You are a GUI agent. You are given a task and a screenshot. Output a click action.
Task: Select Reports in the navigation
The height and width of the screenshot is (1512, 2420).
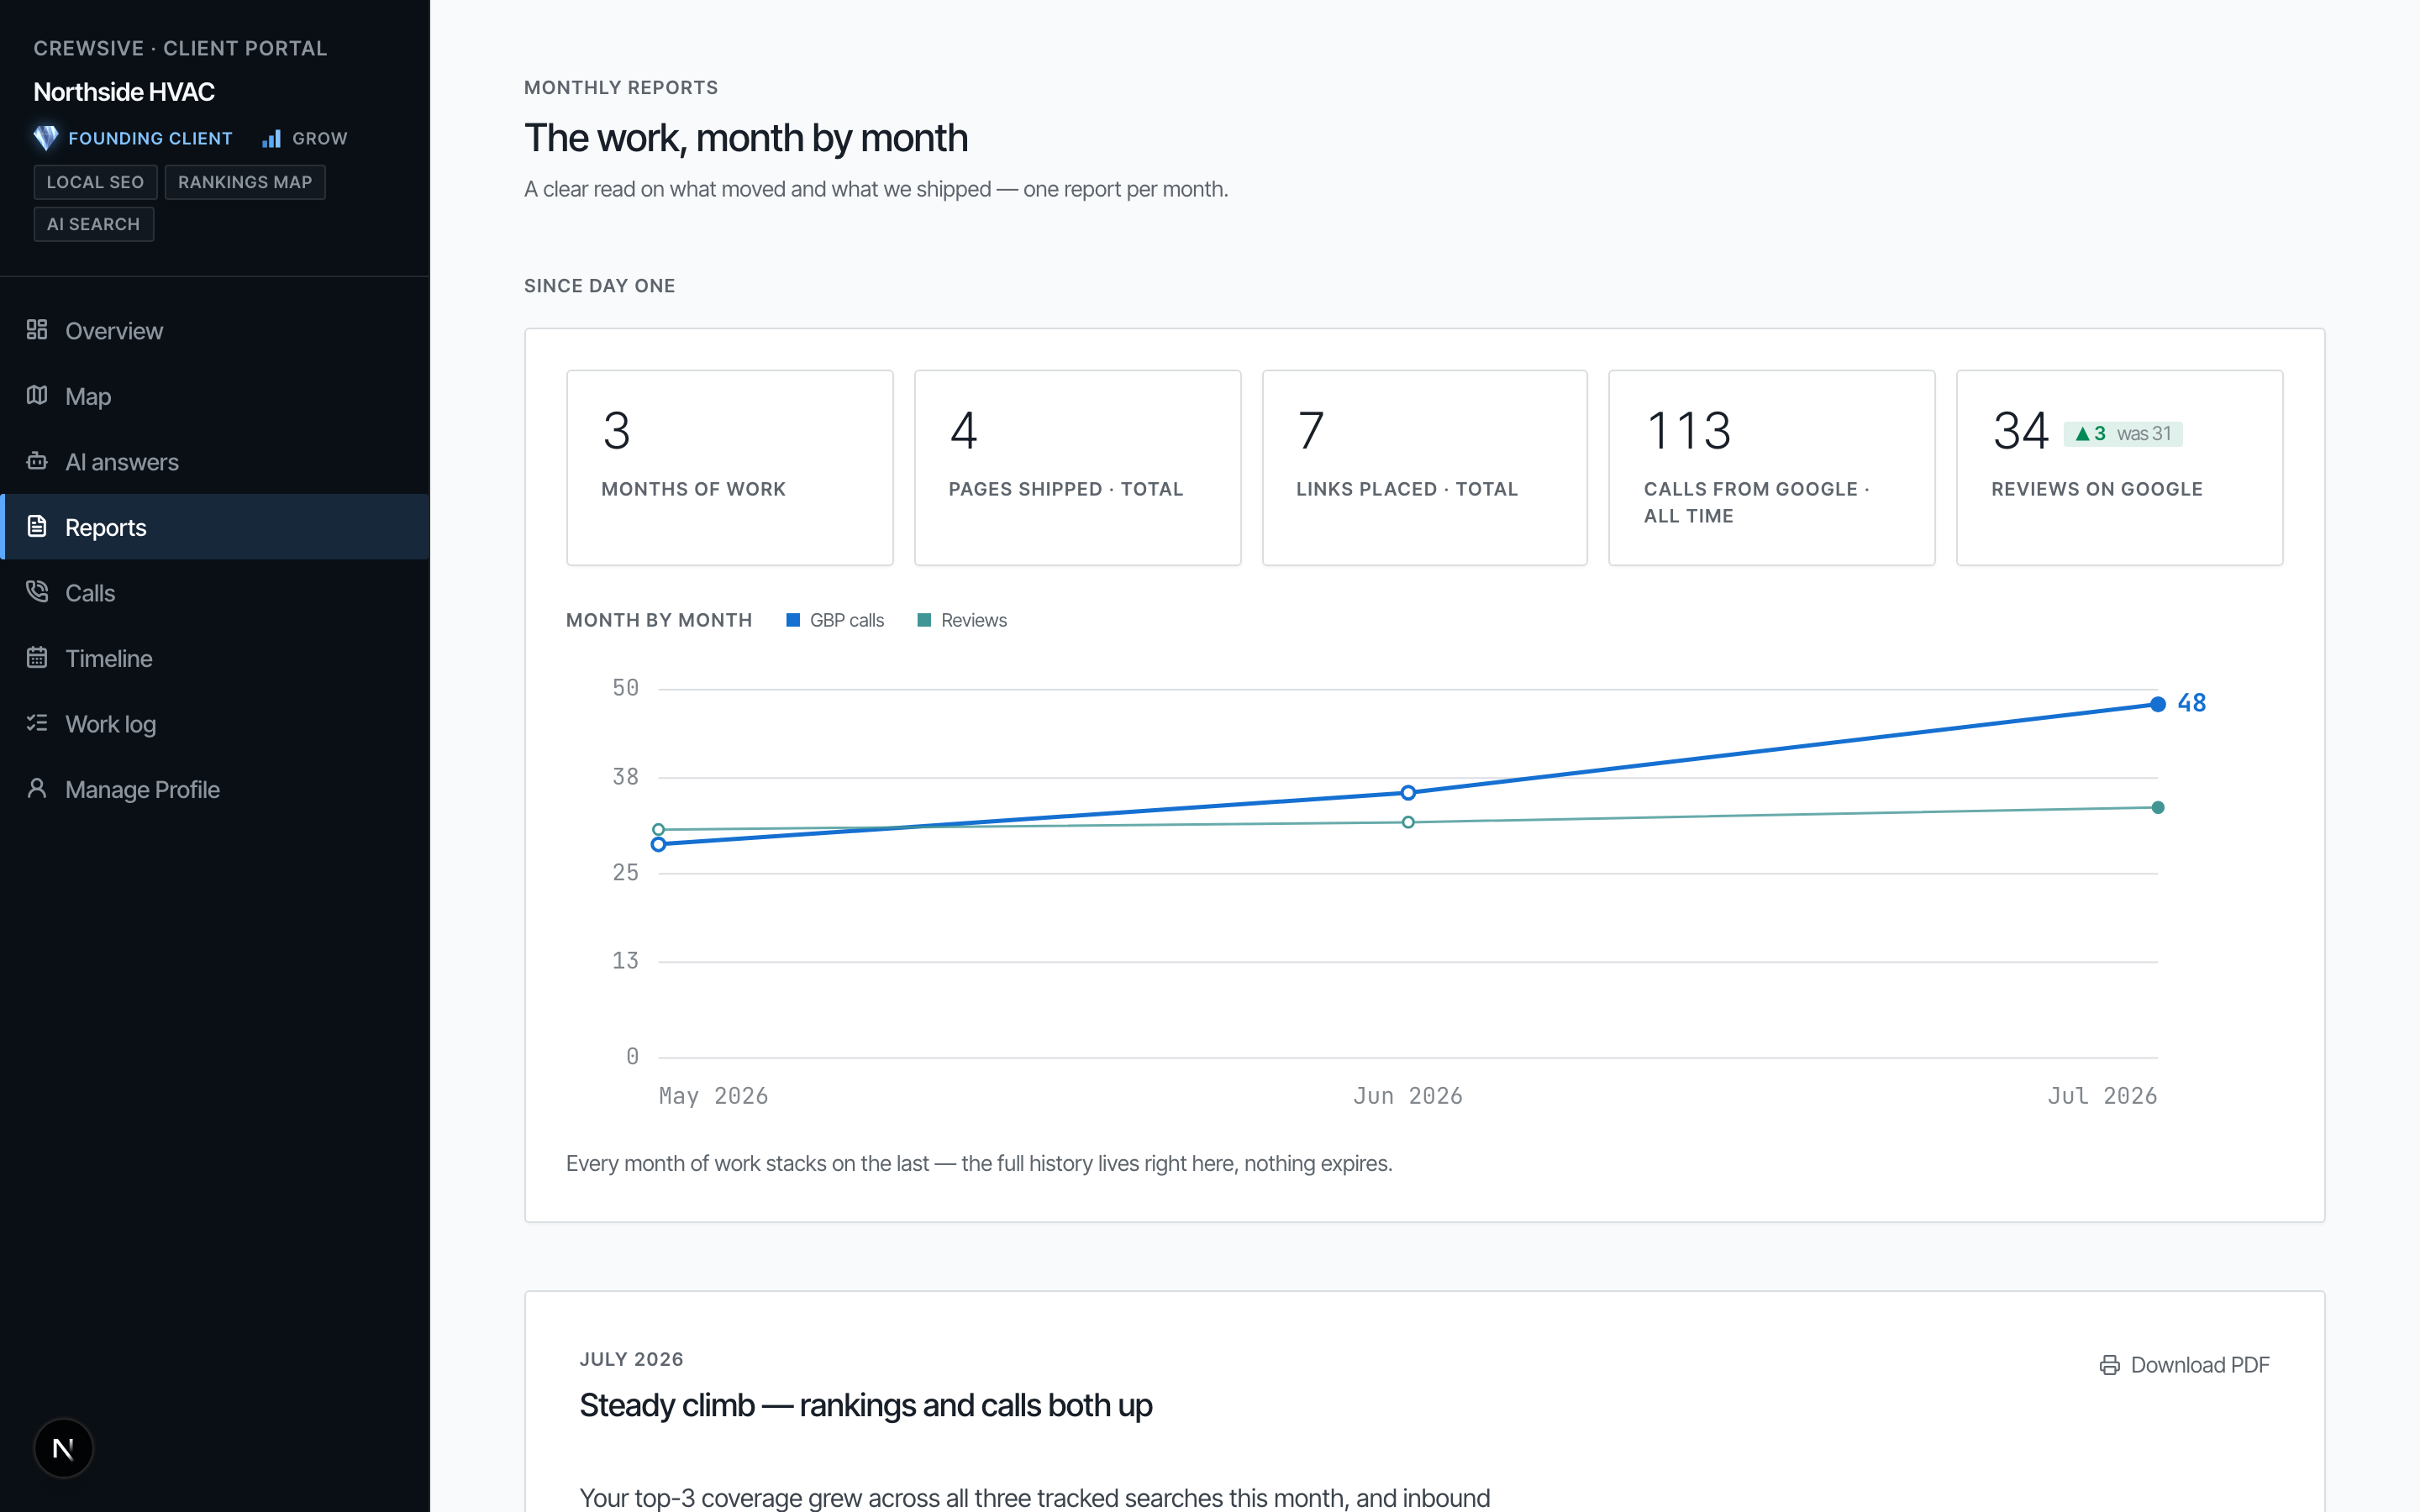click(216, 527)
